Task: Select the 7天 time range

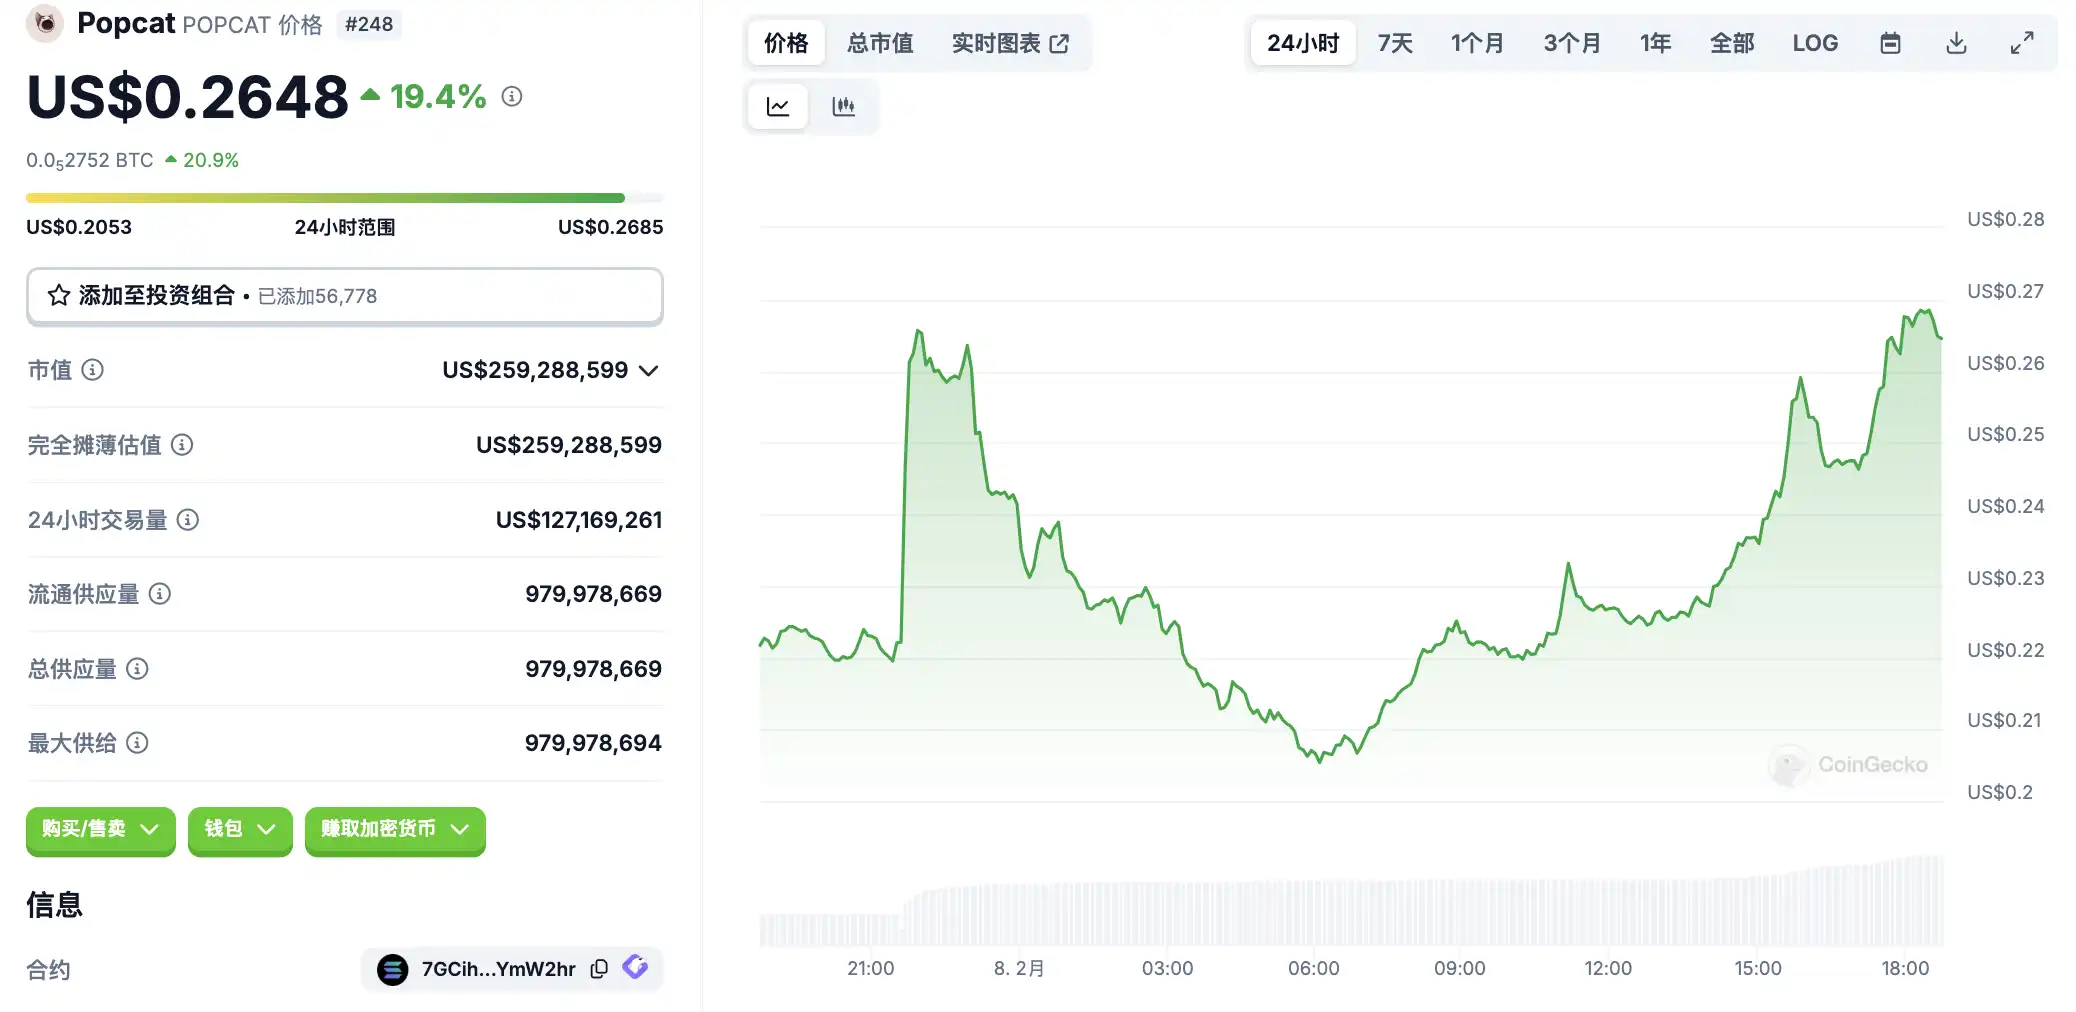Action: click(x=1394, y=43)
